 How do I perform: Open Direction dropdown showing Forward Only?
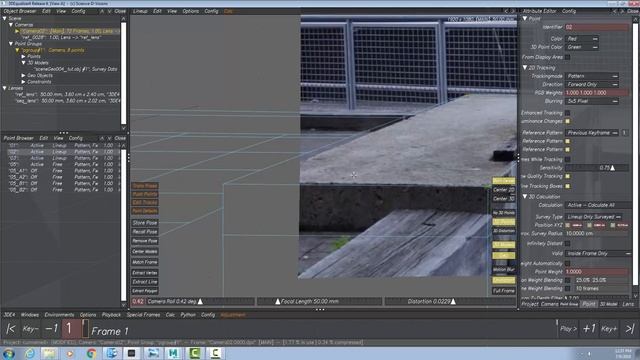click(592, 84)
